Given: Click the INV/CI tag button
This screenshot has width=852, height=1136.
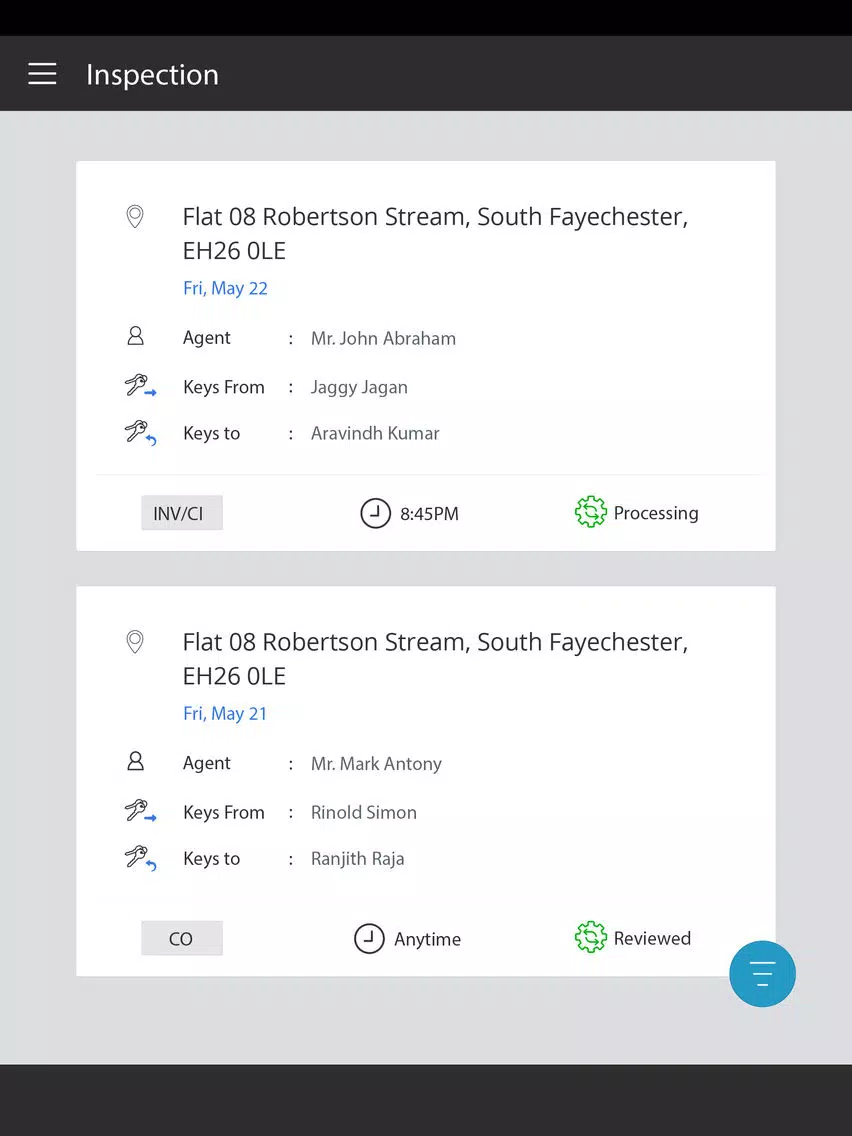Looking at the screenshot, I should (x=182, y=513).
